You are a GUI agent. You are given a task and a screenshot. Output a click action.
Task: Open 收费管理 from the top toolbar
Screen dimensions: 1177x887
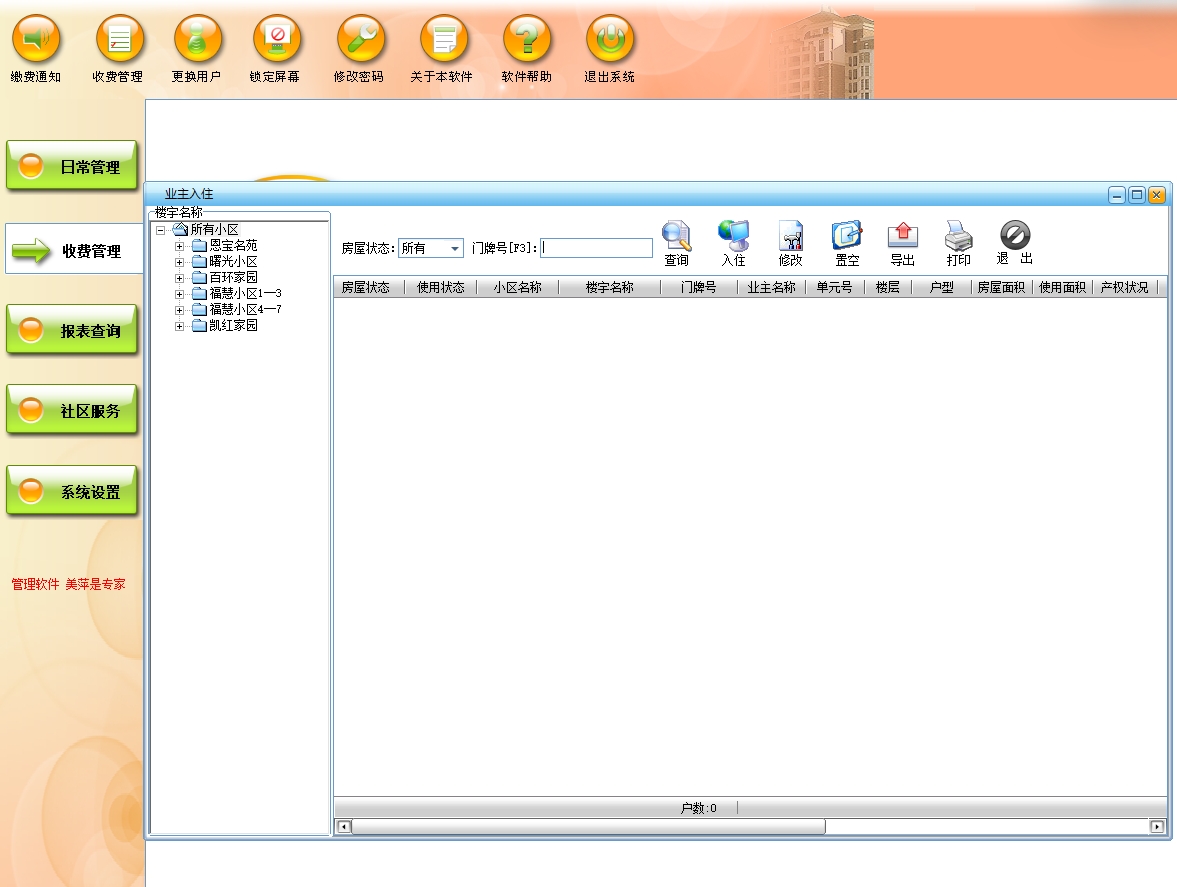click(119, 40)
